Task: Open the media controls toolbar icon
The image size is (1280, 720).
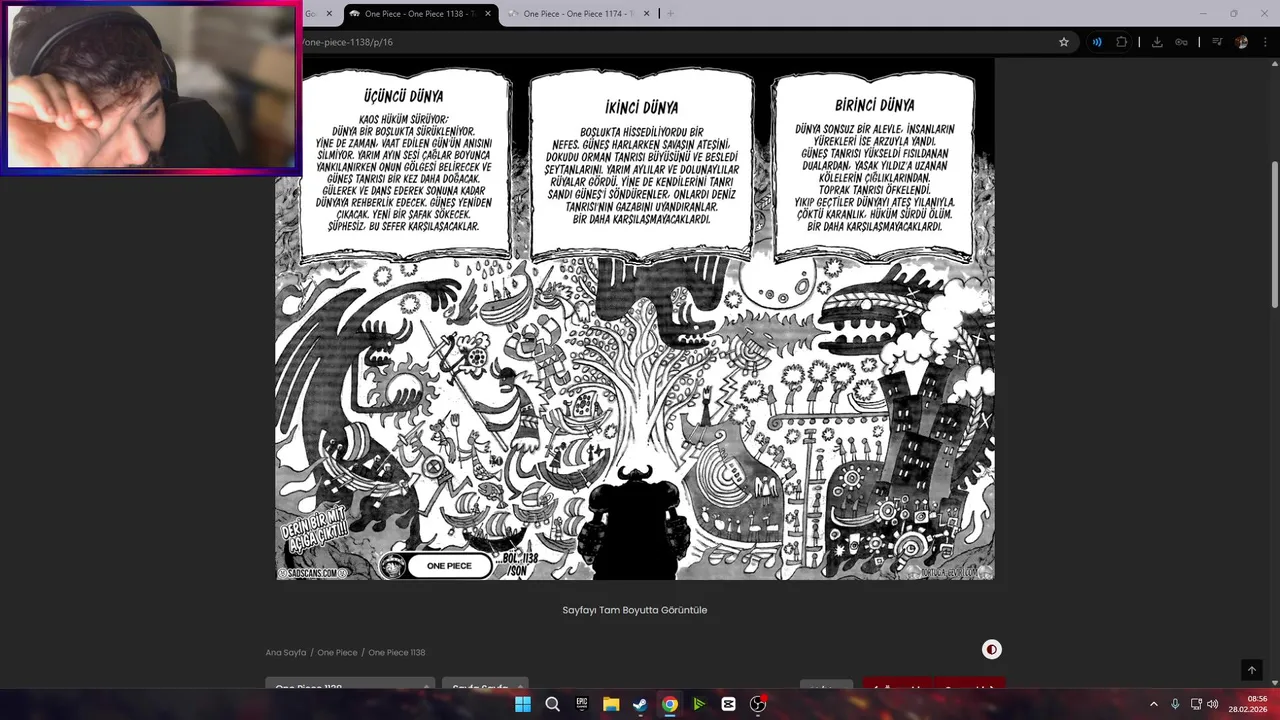Action: [x=1217, y=42]
